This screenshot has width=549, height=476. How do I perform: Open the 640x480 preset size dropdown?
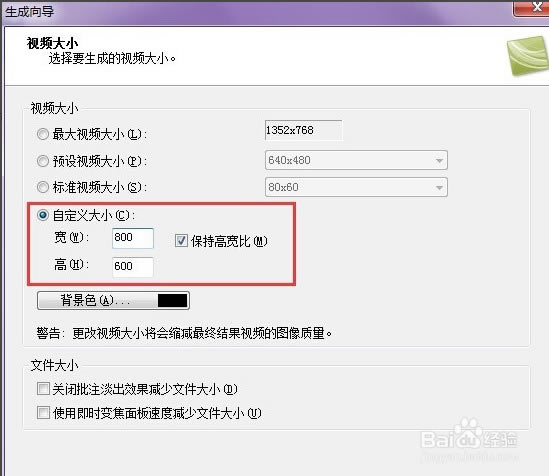356,160
